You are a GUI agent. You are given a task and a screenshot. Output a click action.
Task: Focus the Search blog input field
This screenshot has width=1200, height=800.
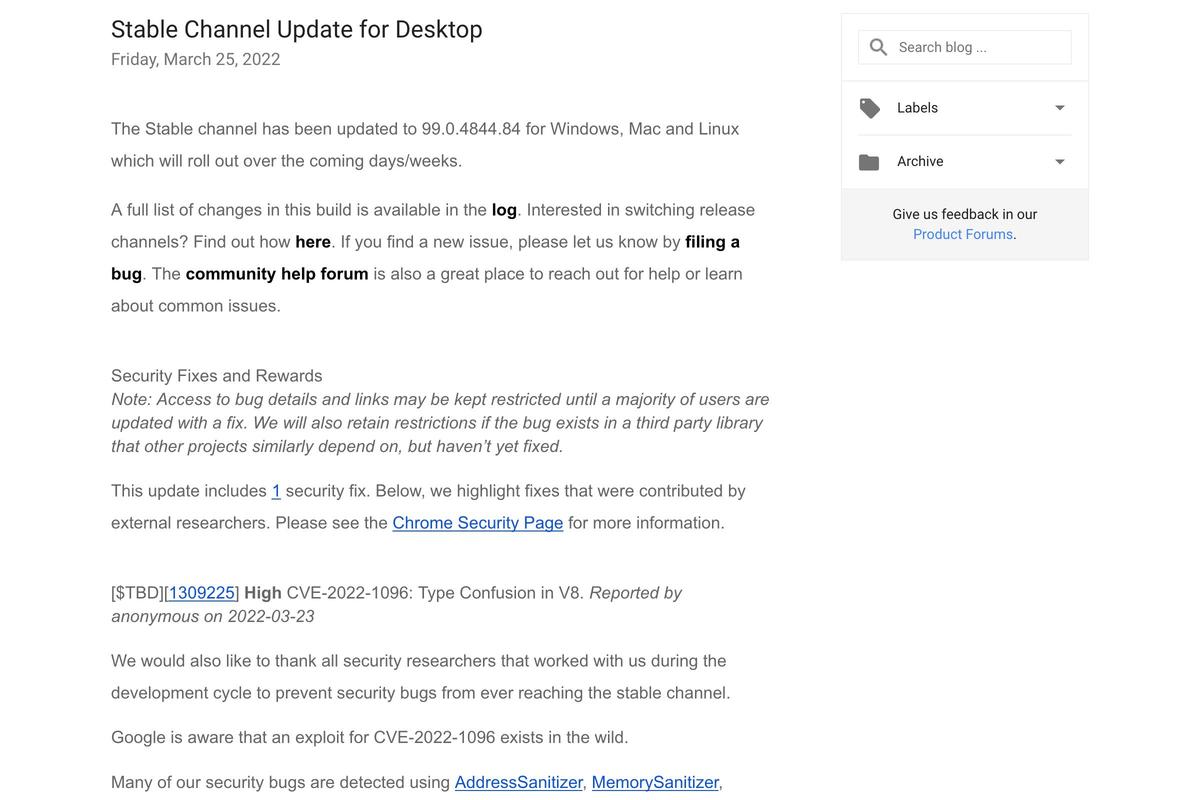coord(965,47)
